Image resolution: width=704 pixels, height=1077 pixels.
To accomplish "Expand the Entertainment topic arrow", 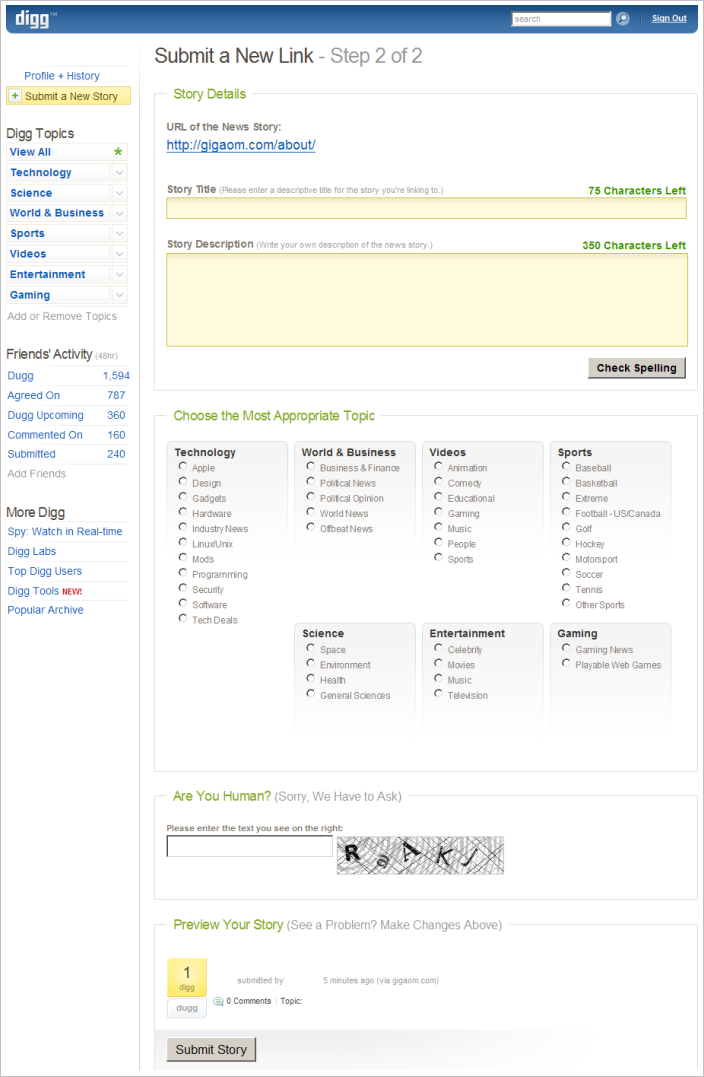I will tap(120, 275).
